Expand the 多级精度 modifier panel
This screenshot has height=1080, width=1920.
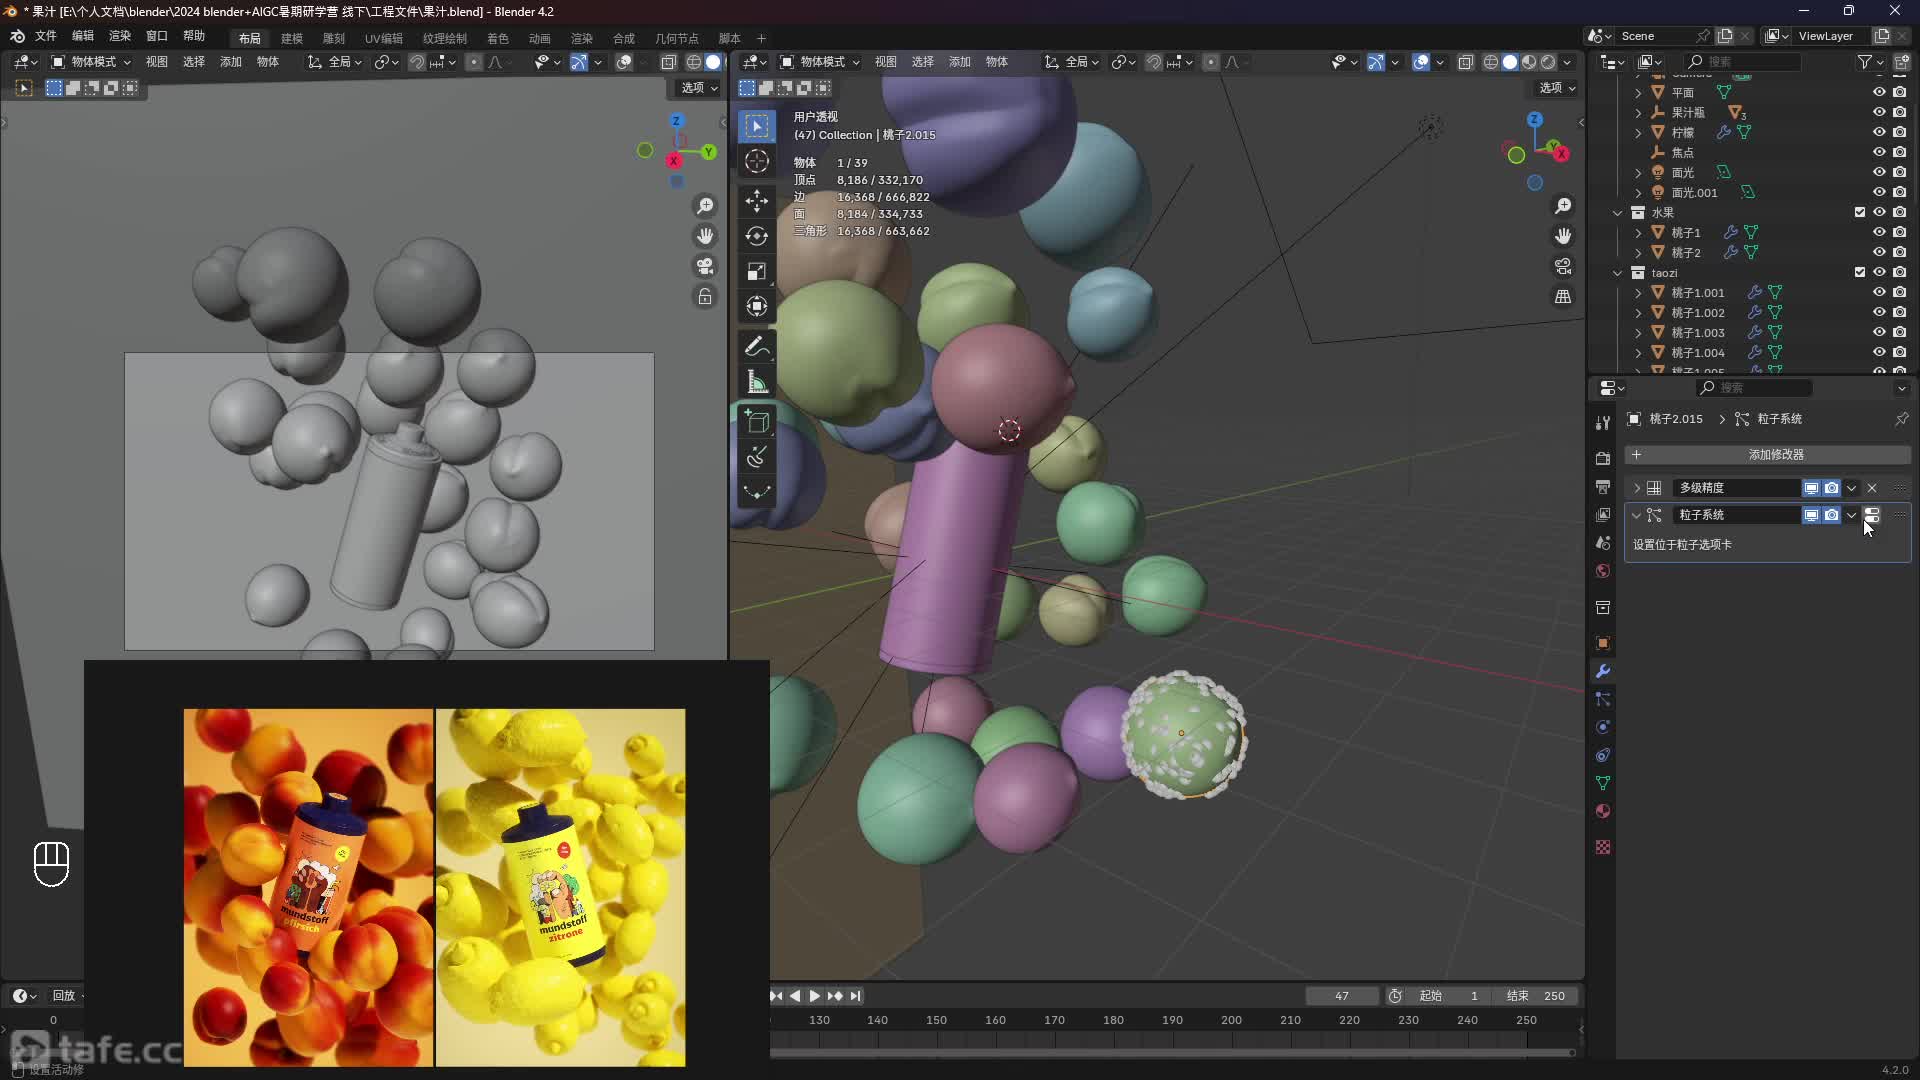pyautogui.click(x=1637, y=488)
